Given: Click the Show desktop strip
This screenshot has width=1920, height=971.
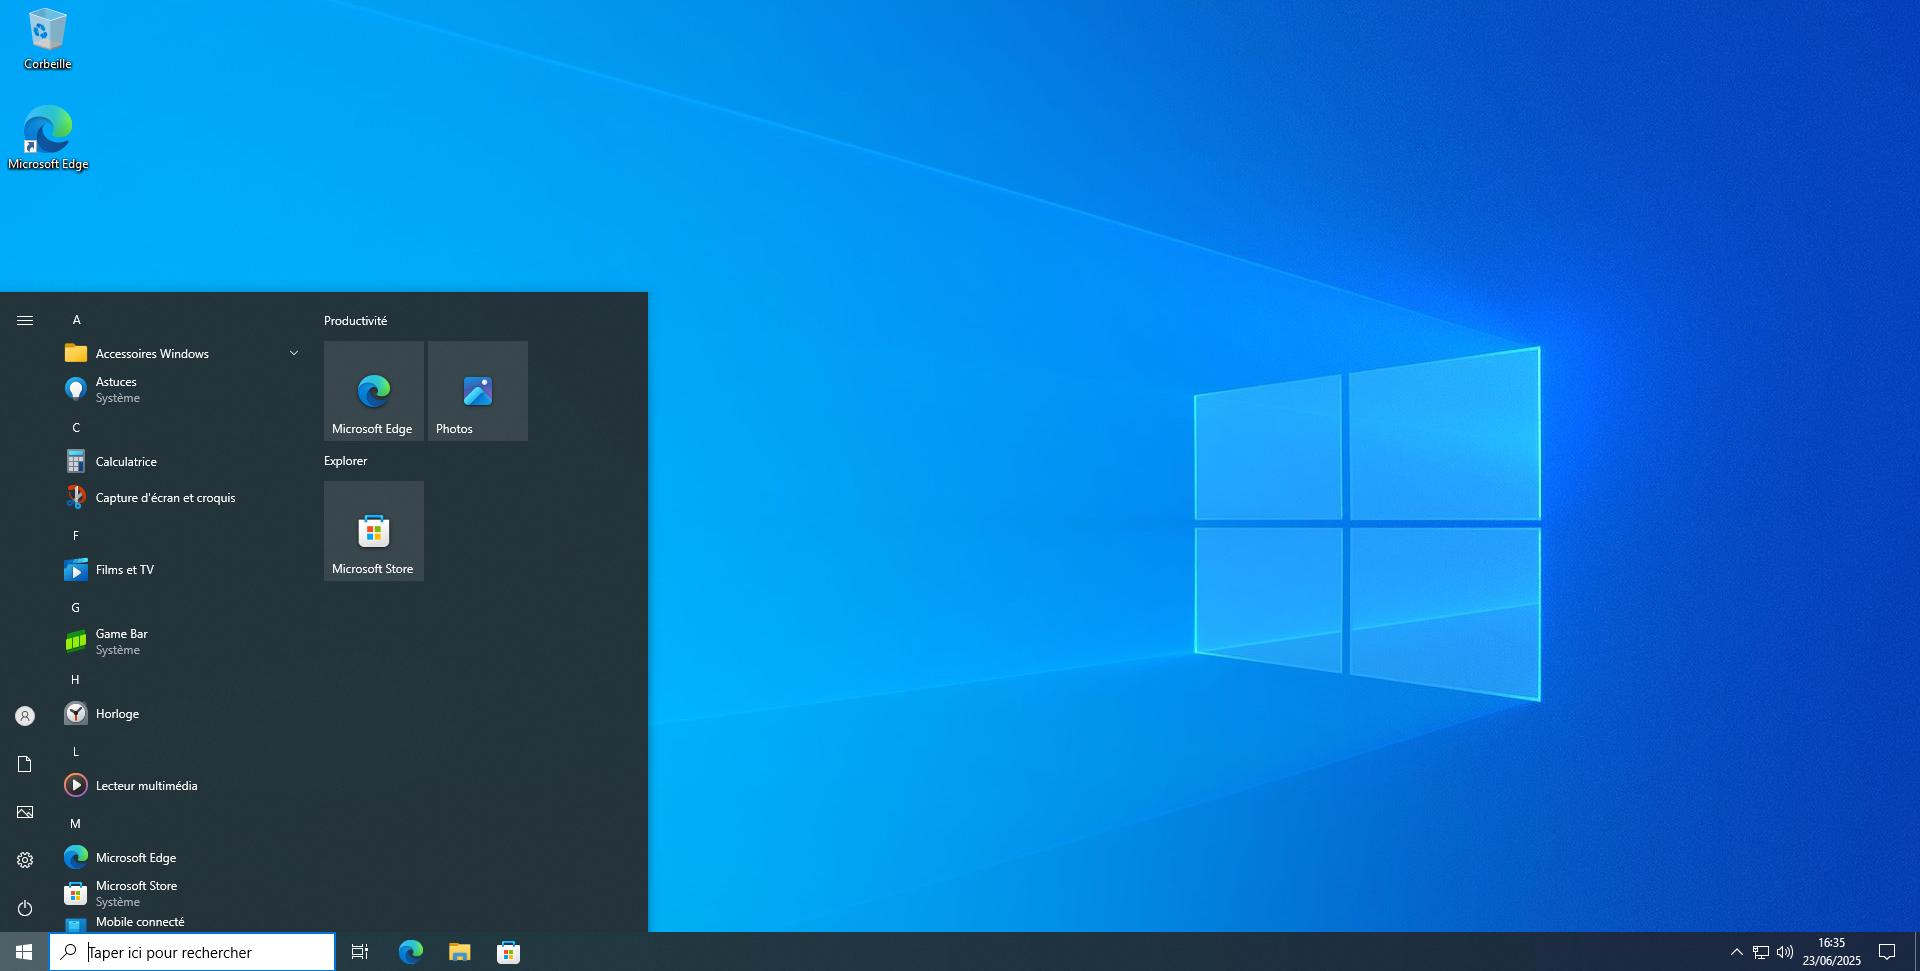Looking at the screenshot, I should 1916,952.
